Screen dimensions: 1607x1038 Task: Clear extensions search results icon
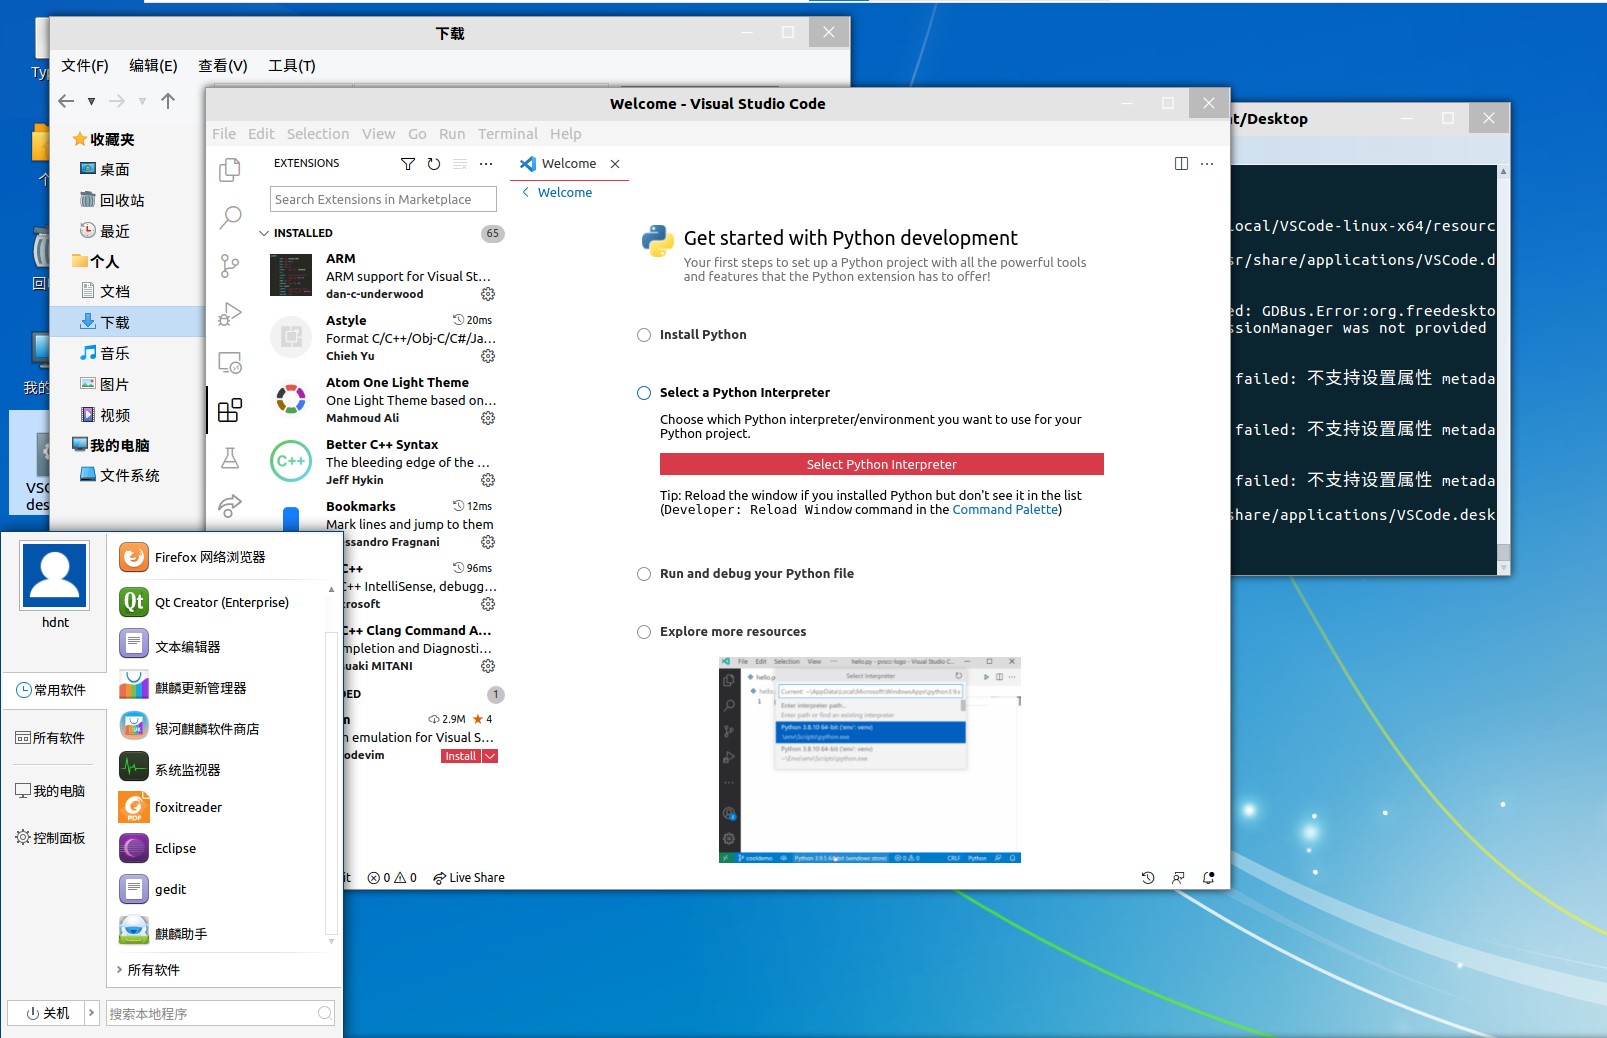pos(460,164)
